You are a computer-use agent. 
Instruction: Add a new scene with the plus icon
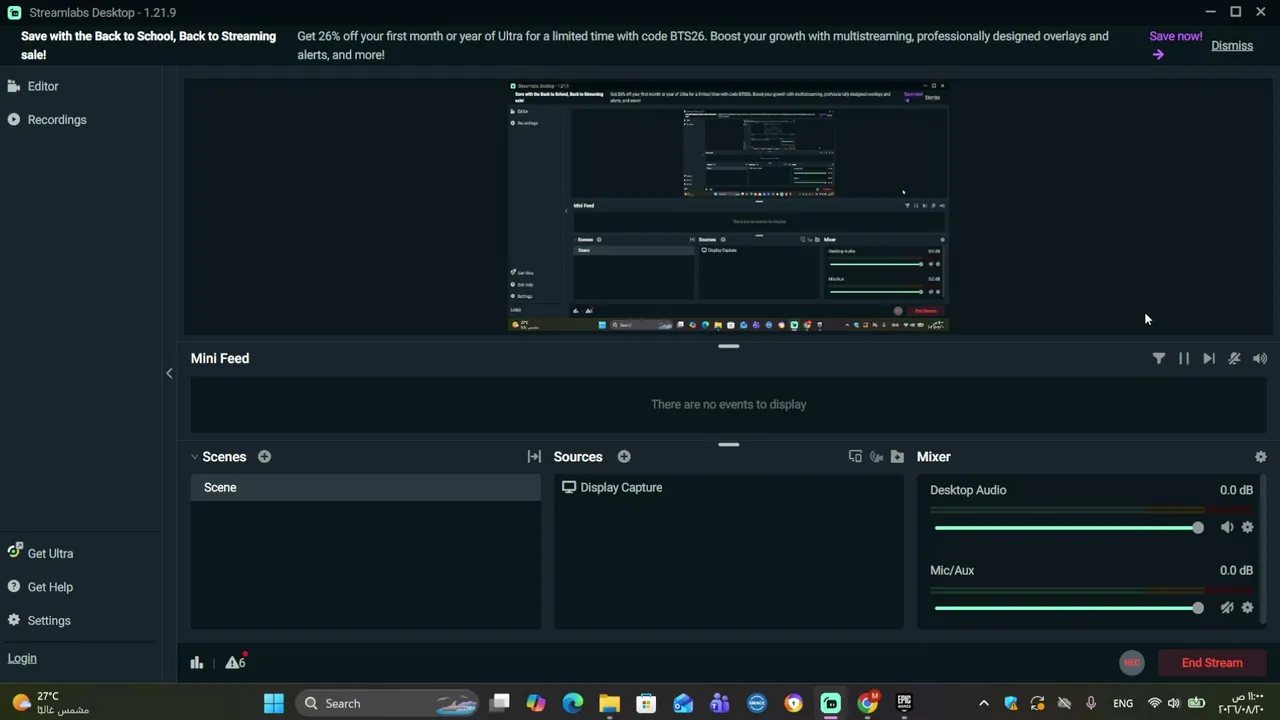[x=264, y=457]
